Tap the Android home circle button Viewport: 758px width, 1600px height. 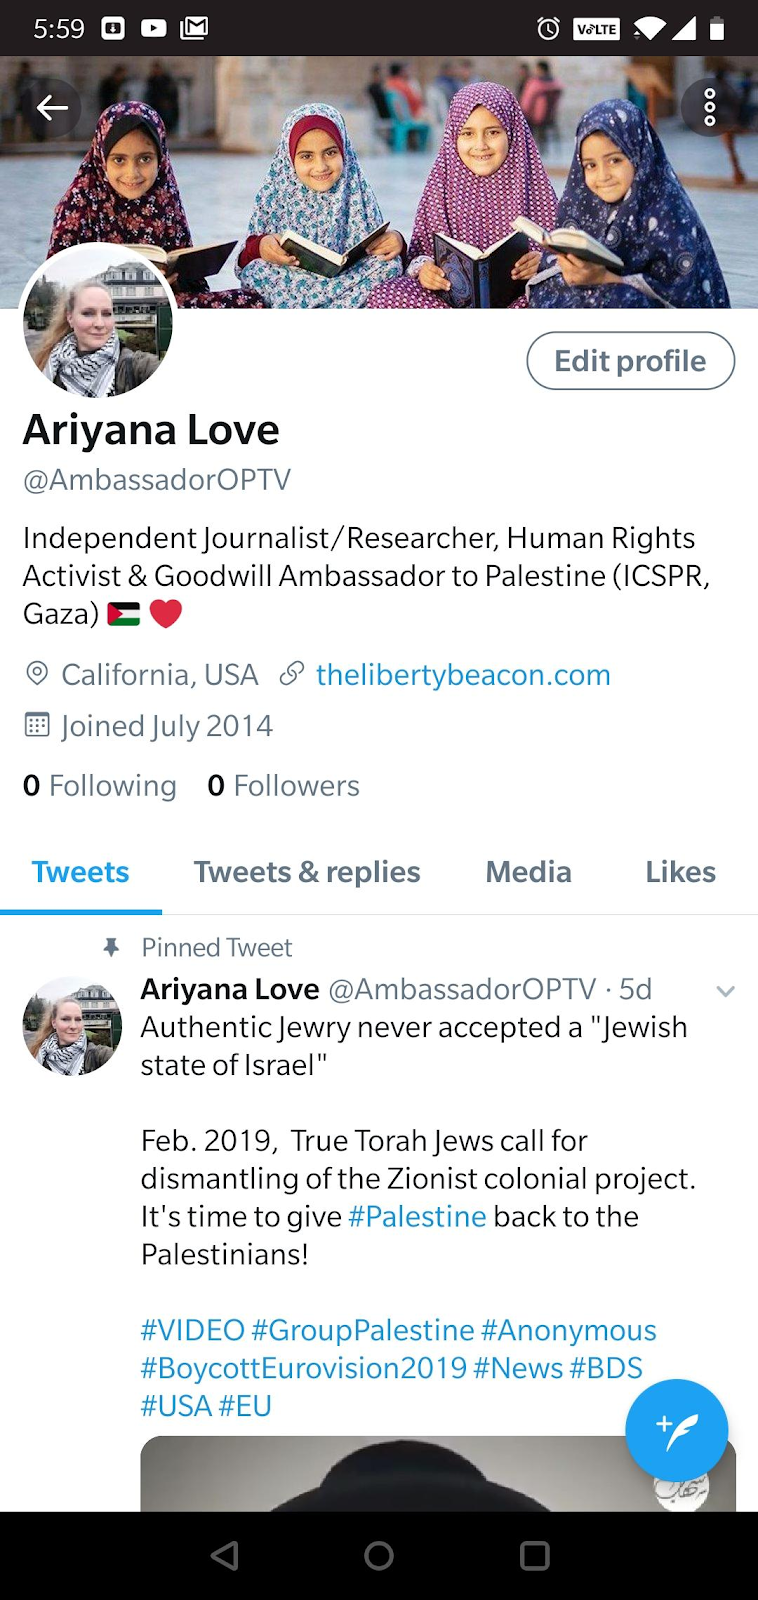coord(379,1555)
